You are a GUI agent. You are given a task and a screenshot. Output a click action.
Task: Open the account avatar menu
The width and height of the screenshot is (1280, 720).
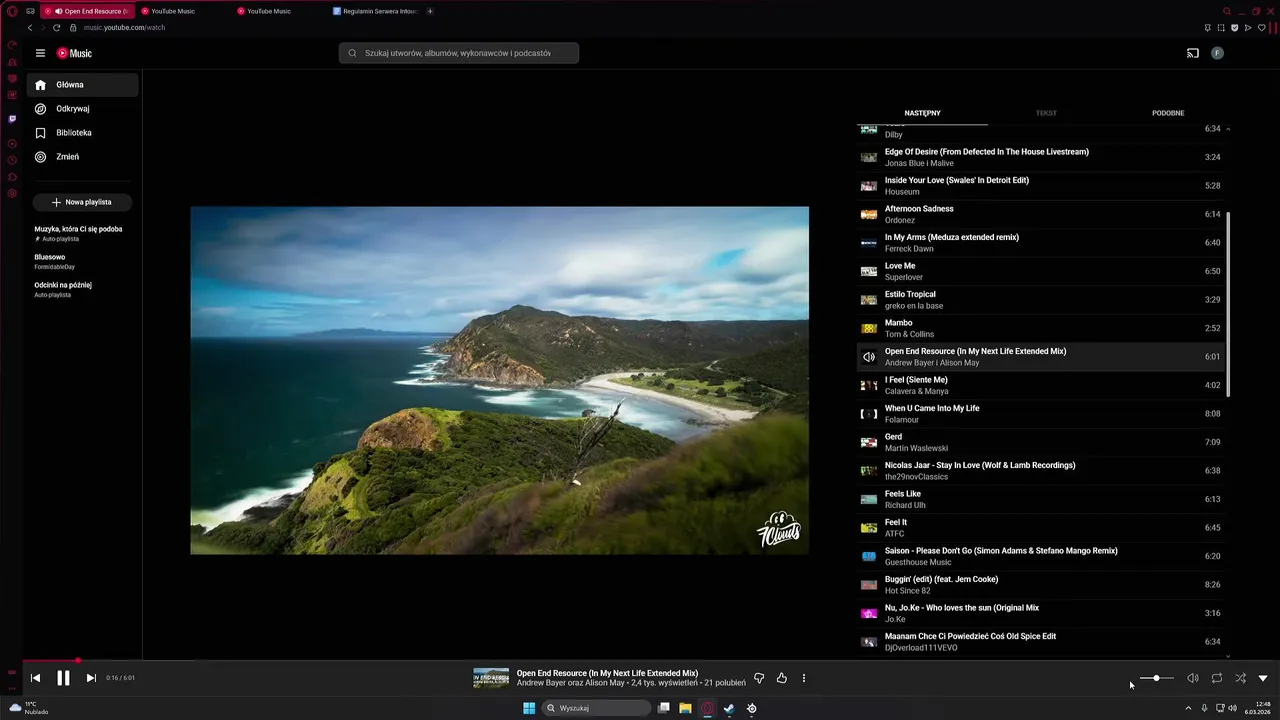[x=1217, y=53]
